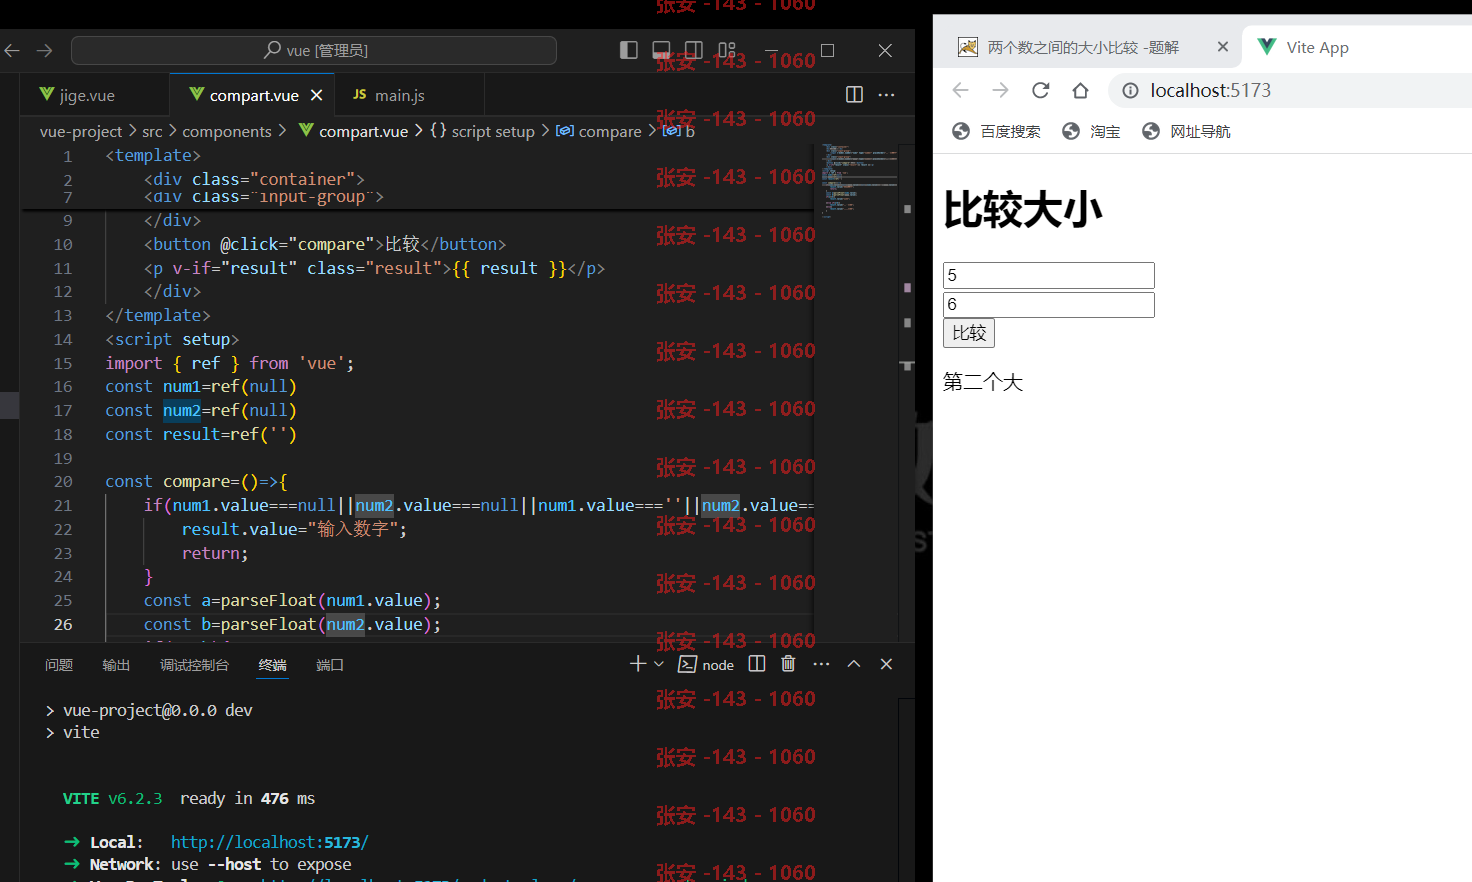Select the compart.vue editor tab
The height and width of the screenshot is (882, 1472).
(254, 95)
